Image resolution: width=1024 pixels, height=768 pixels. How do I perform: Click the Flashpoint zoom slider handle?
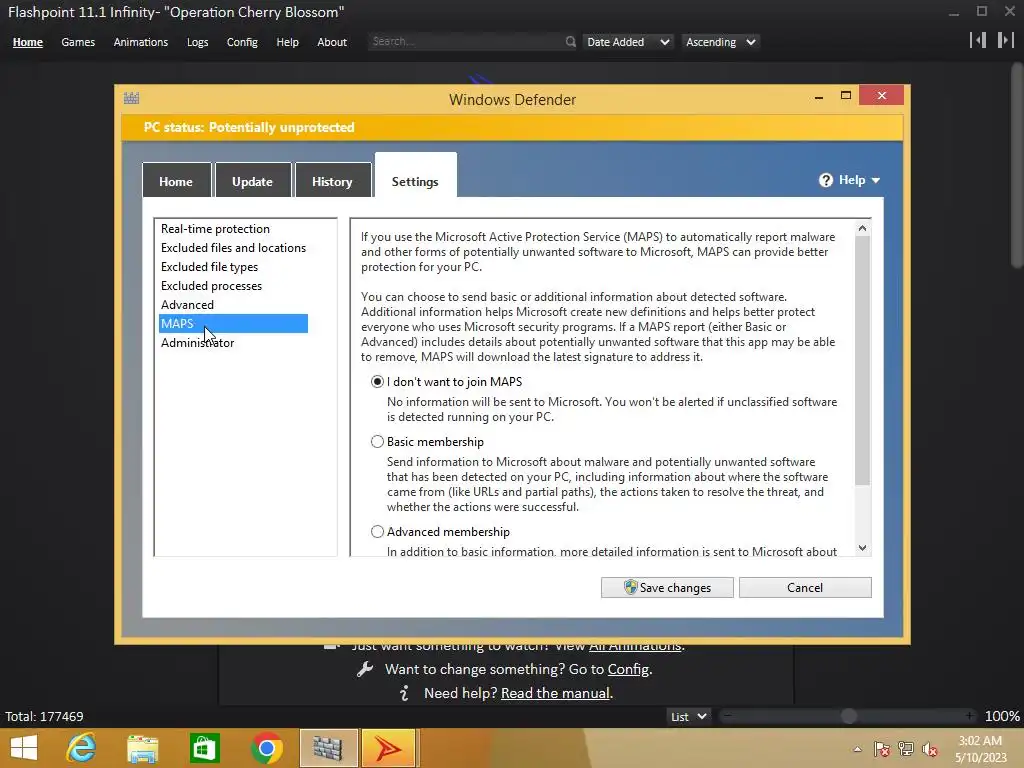click(x=848, y=716)
